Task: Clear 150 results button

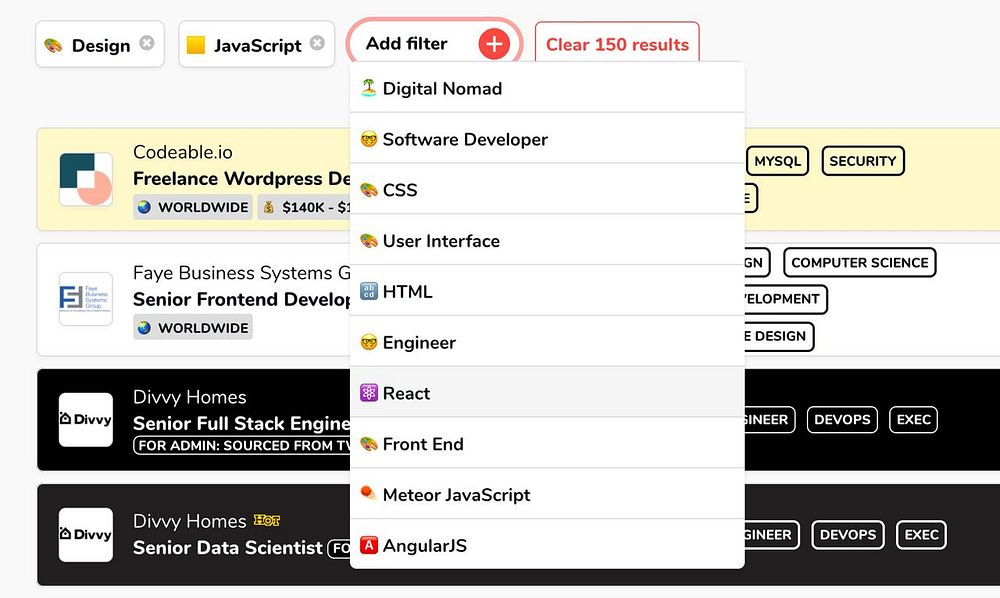Action: pyautogui.click(x=617, y=45)
